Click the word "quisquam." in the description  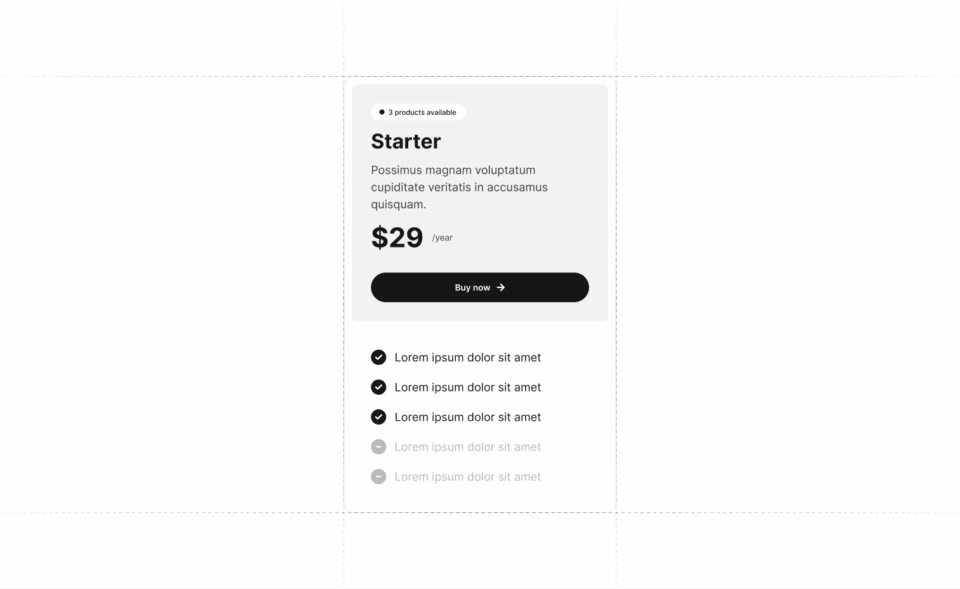(398, 205)
